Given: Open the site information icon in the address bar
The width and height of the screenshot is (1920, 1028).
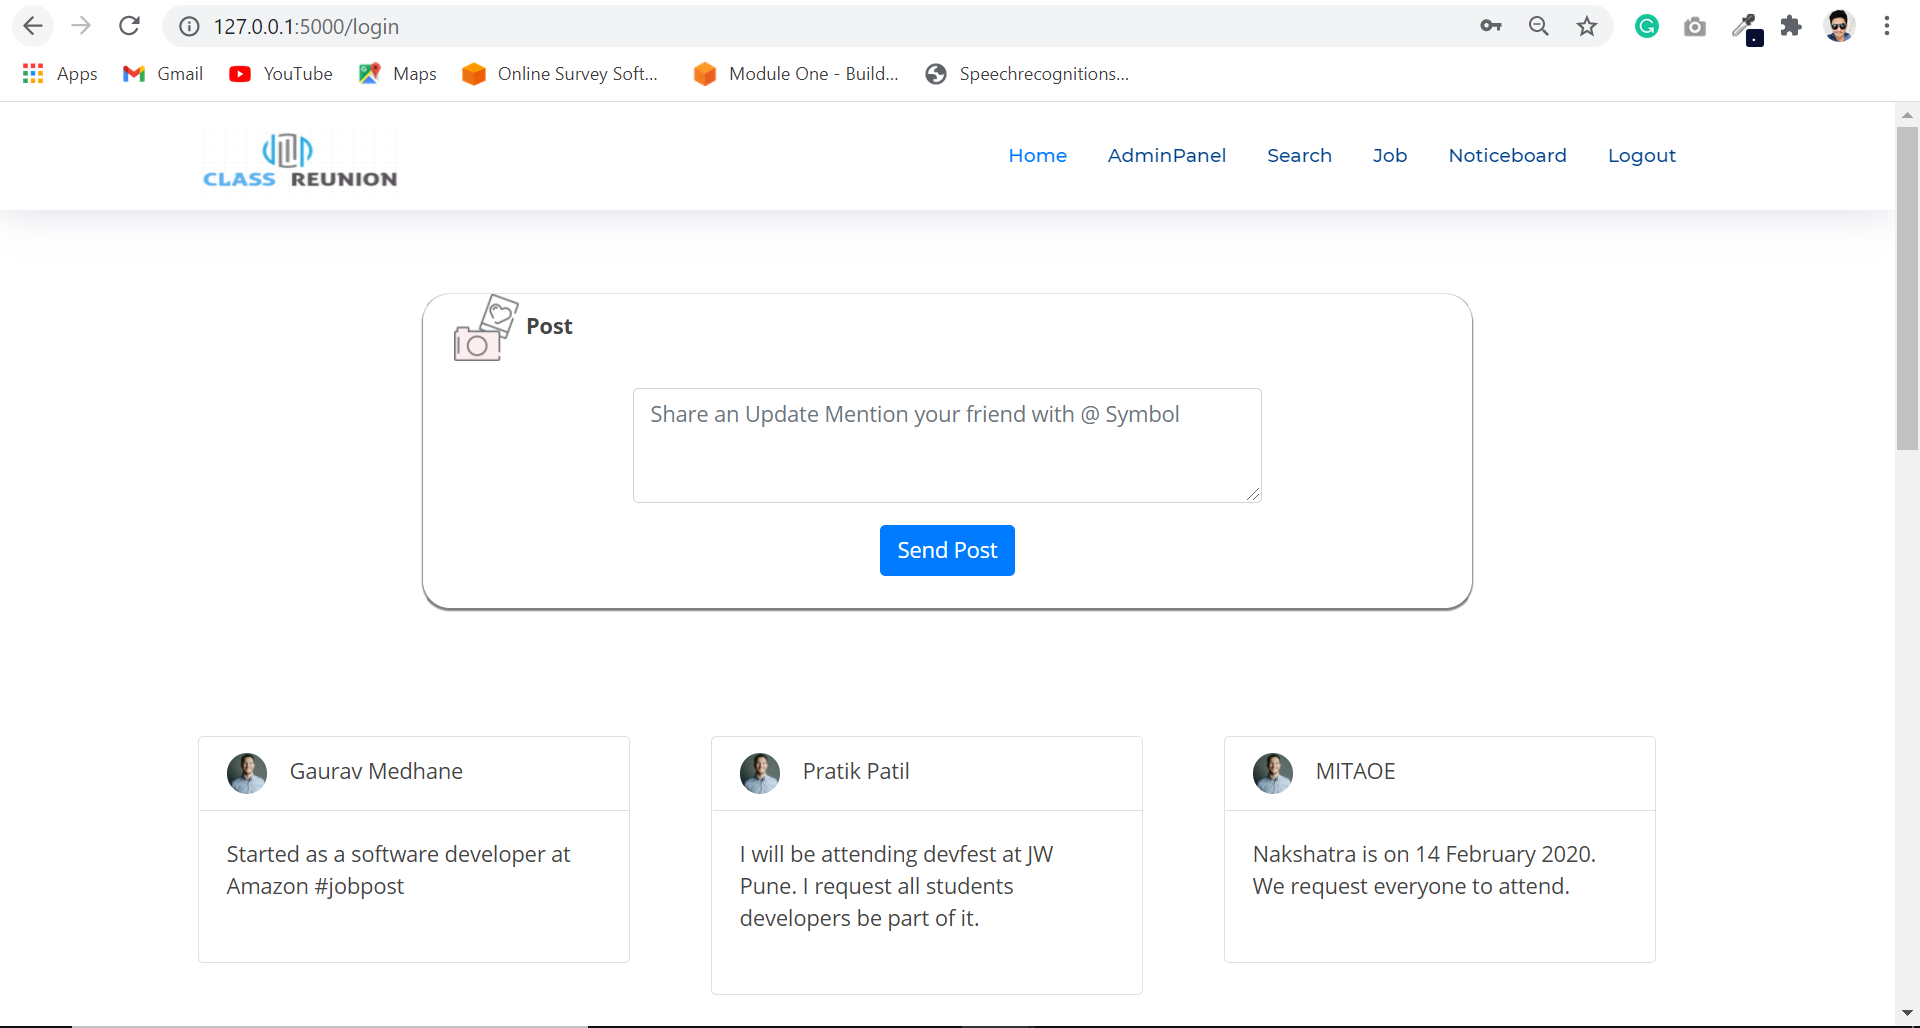Looking at the screenshot, I should click(x=189, y=27).
